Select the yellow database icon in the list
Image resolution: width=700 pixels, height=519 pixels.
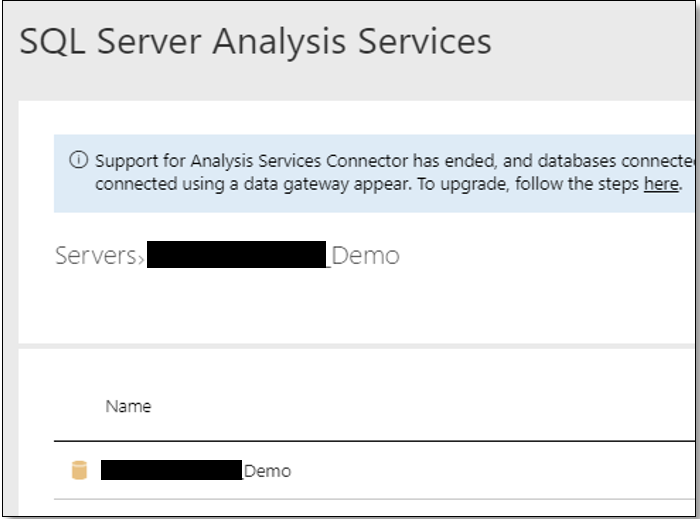(x=79, y=470)
